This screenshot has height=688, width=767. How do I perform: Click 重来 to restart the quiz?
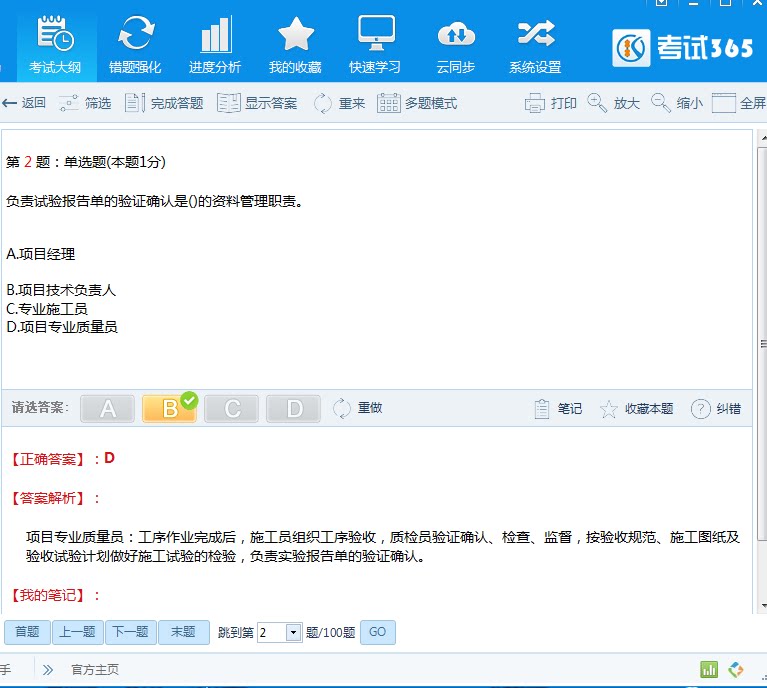[339, 103]
